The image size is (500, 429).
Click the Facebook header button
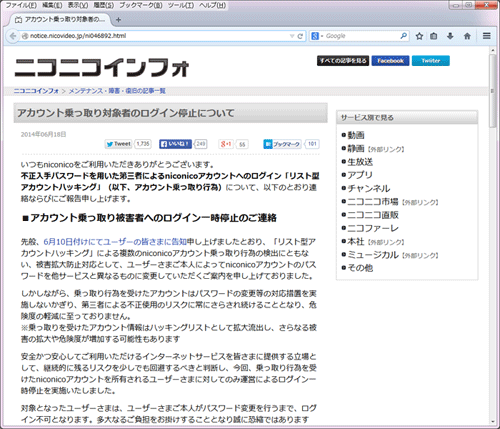(390, 61)
